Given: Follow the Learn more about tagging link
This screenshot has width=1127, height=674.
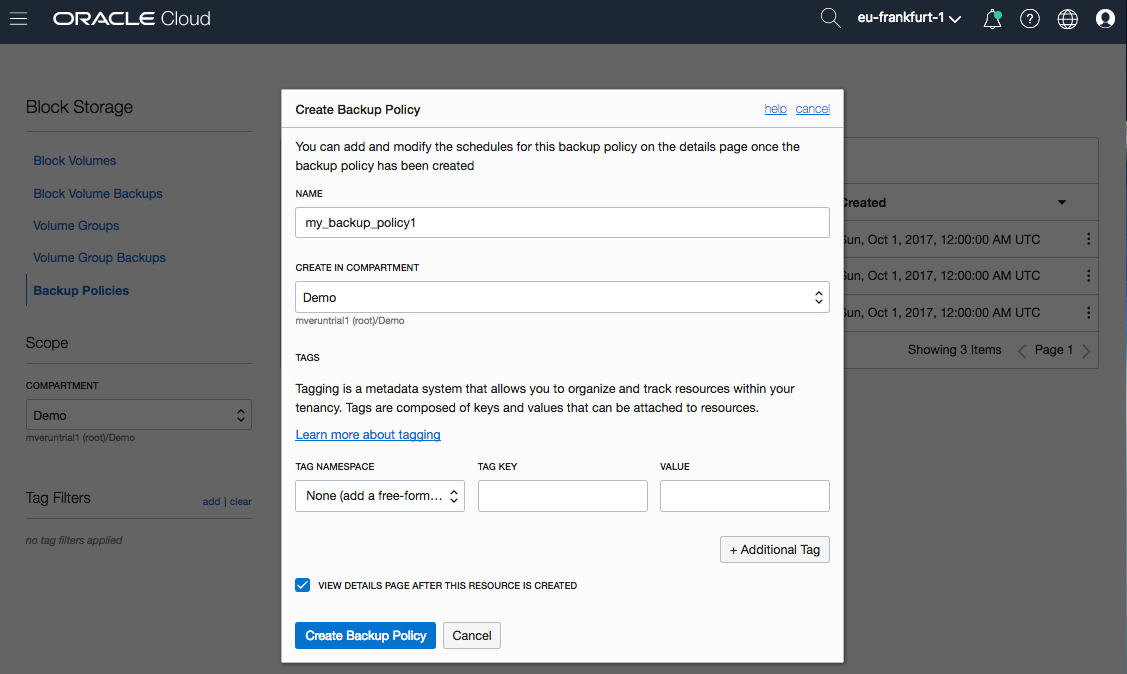Looking at the screenshot, I should [368, 435].
